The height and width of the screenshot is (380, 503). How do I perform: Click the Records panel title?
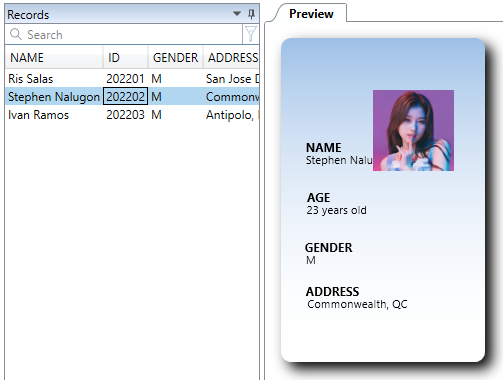click(x=28, y=15)
